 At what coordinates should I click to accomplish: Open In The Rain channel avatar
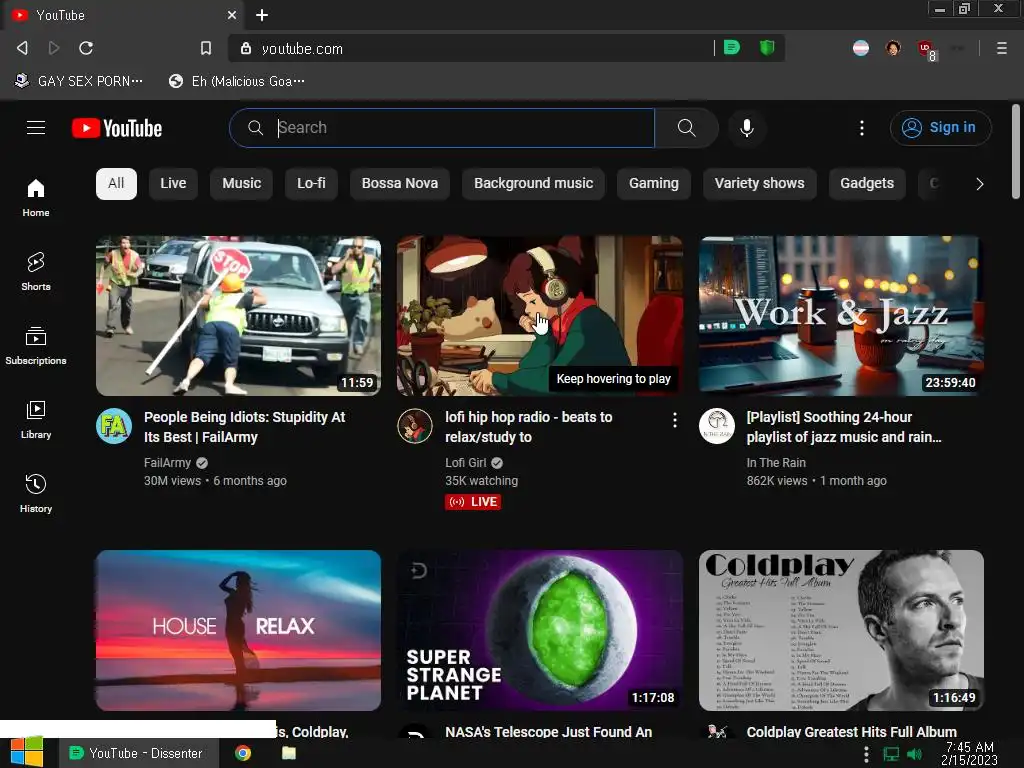pyautogui.click(x=717, y=426)
